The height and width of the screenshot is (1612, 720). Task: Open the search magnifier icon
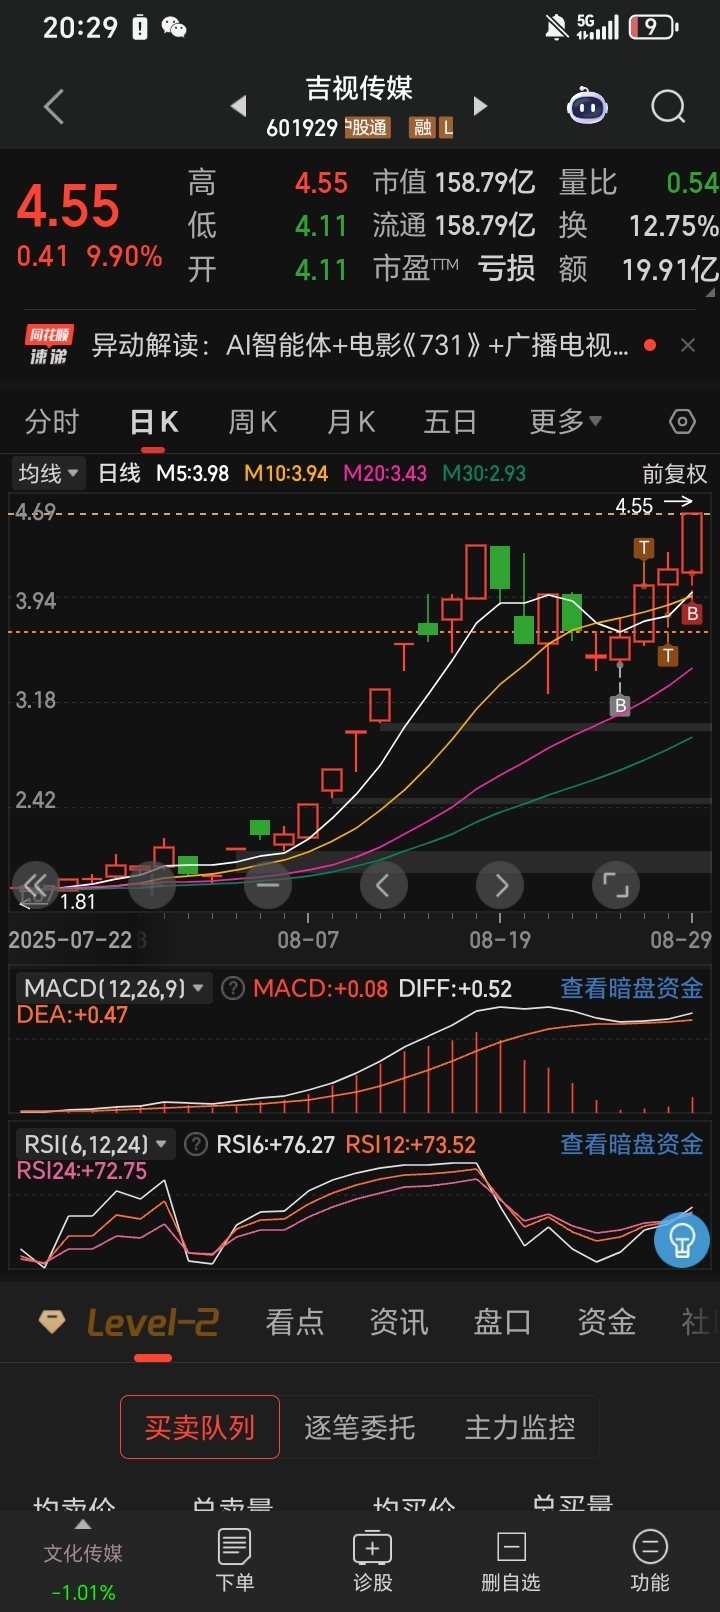pyautogui.click(x=668, y=106)
